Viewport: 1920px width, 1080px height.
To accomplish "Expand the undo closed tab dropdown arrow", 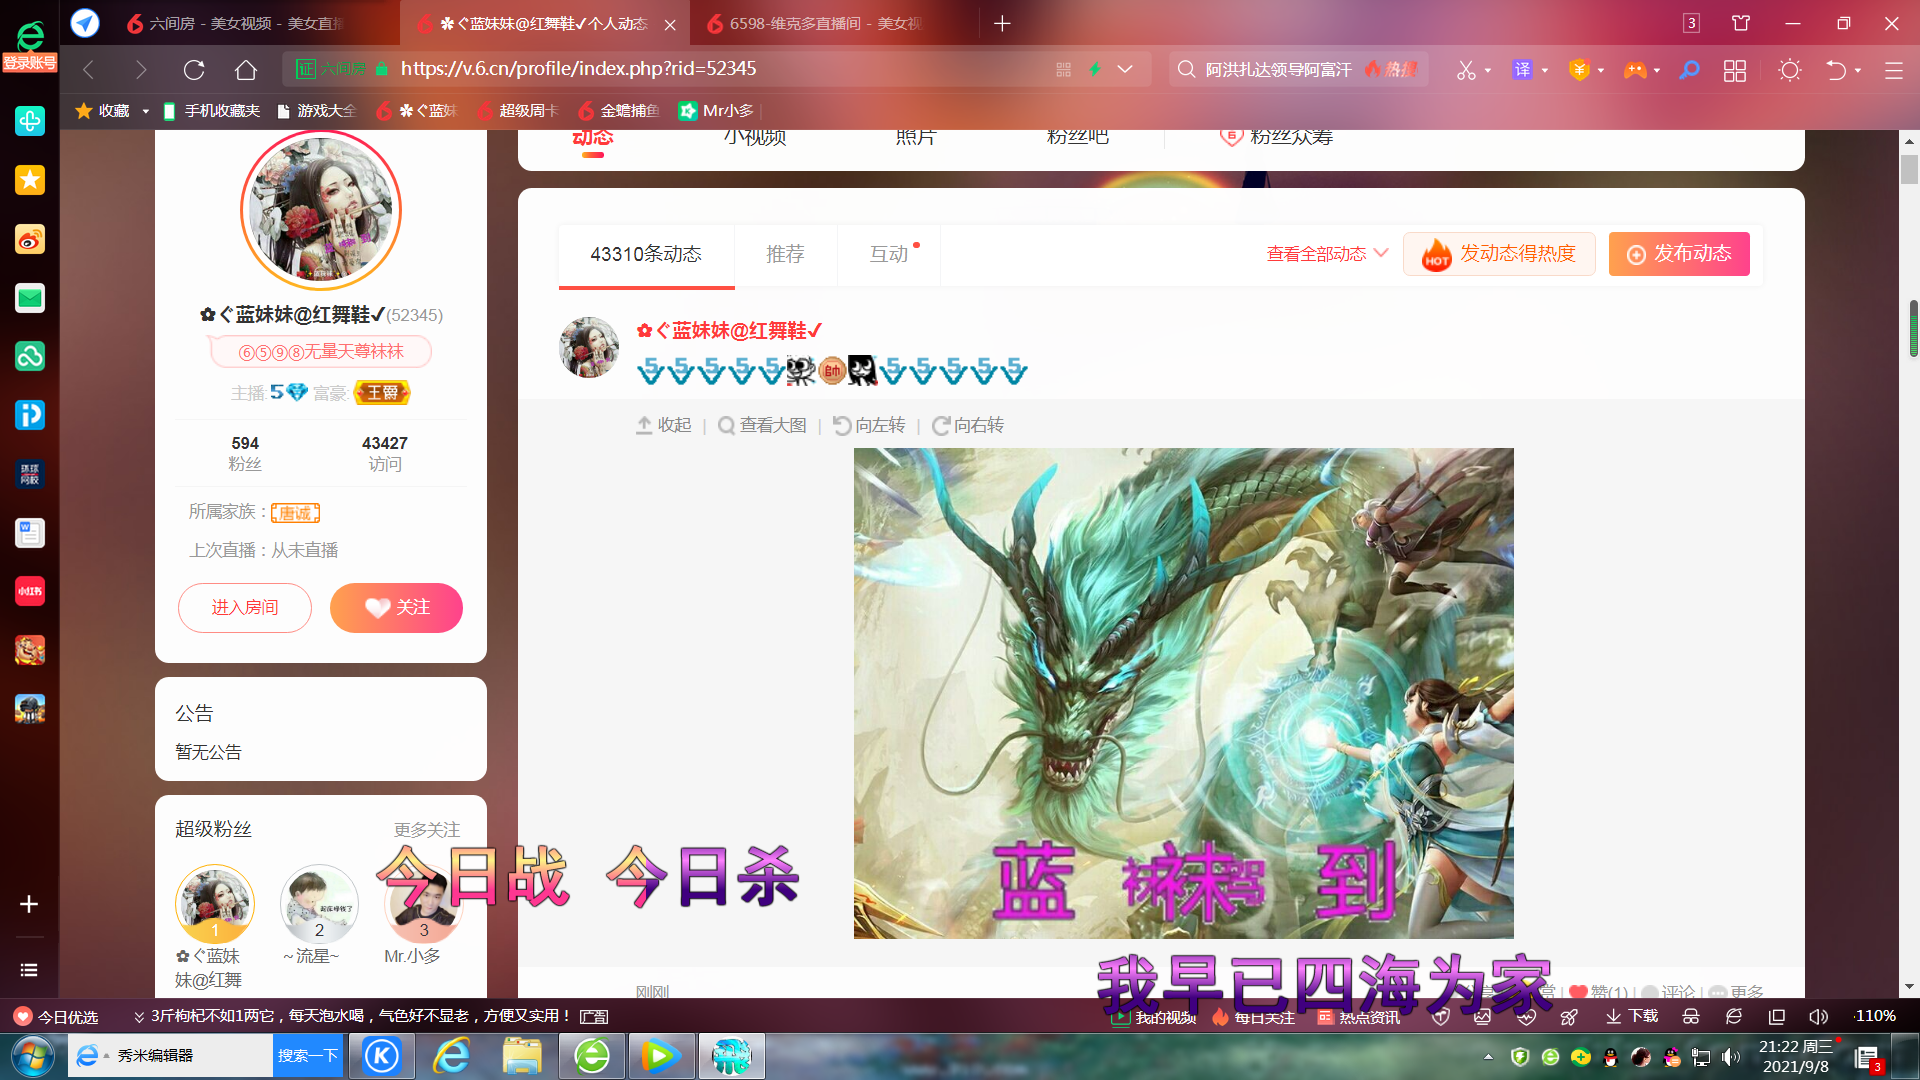I will pos(1858,70).
